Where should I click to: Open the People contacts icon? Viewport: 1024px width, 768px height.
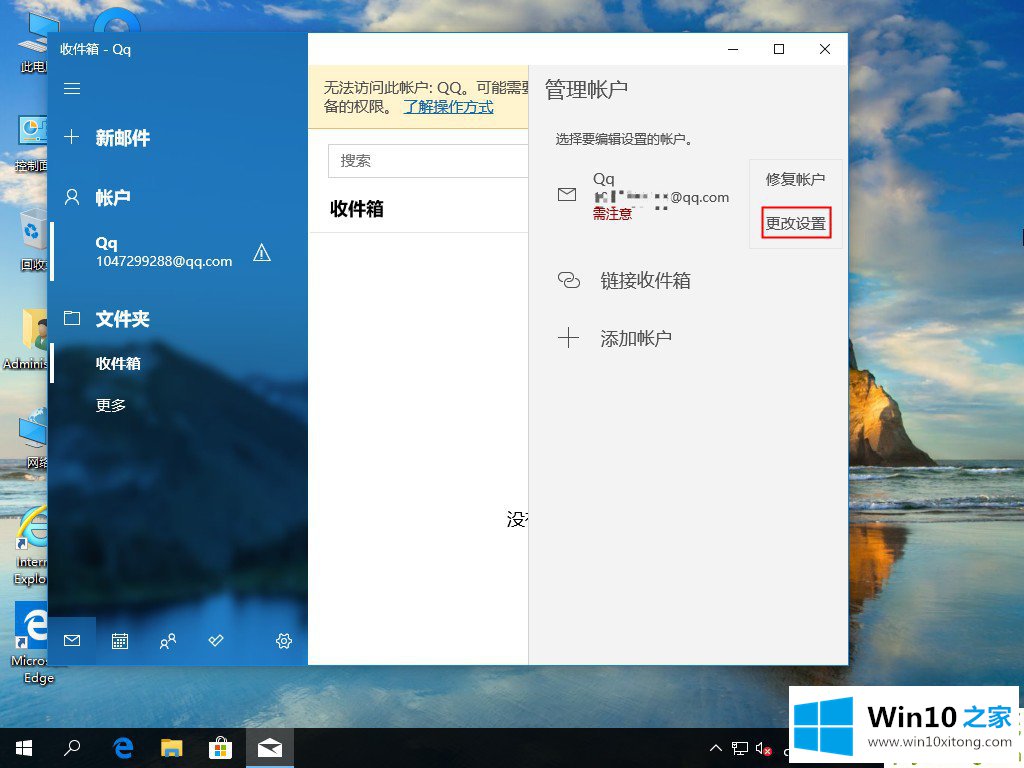(168, 641)
